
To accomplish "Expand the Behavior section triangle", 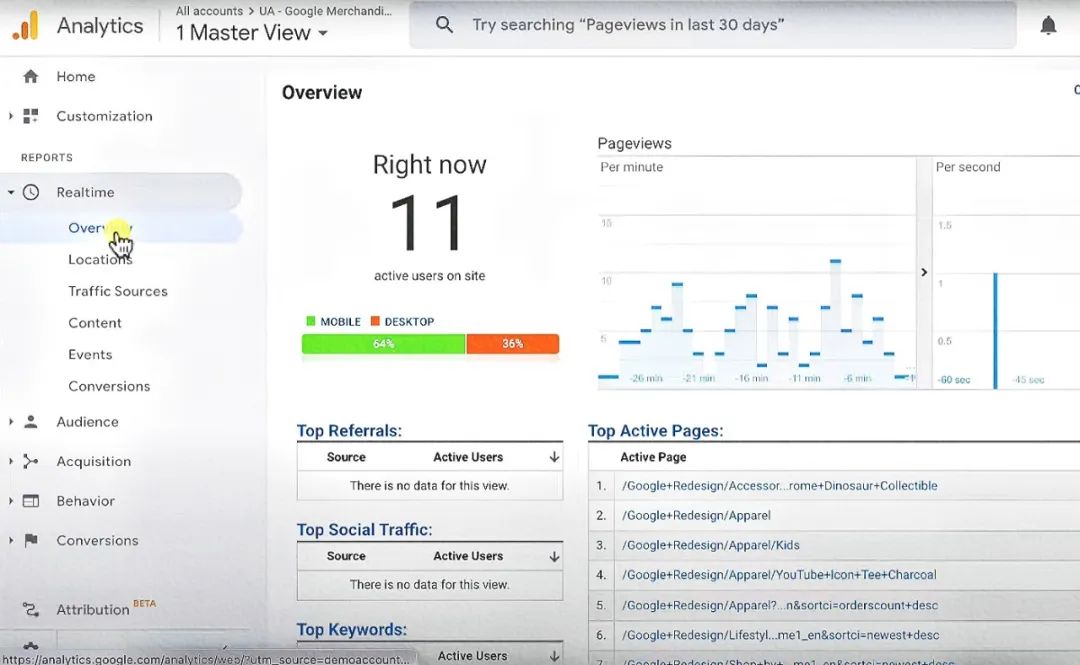I will (10, 501).
